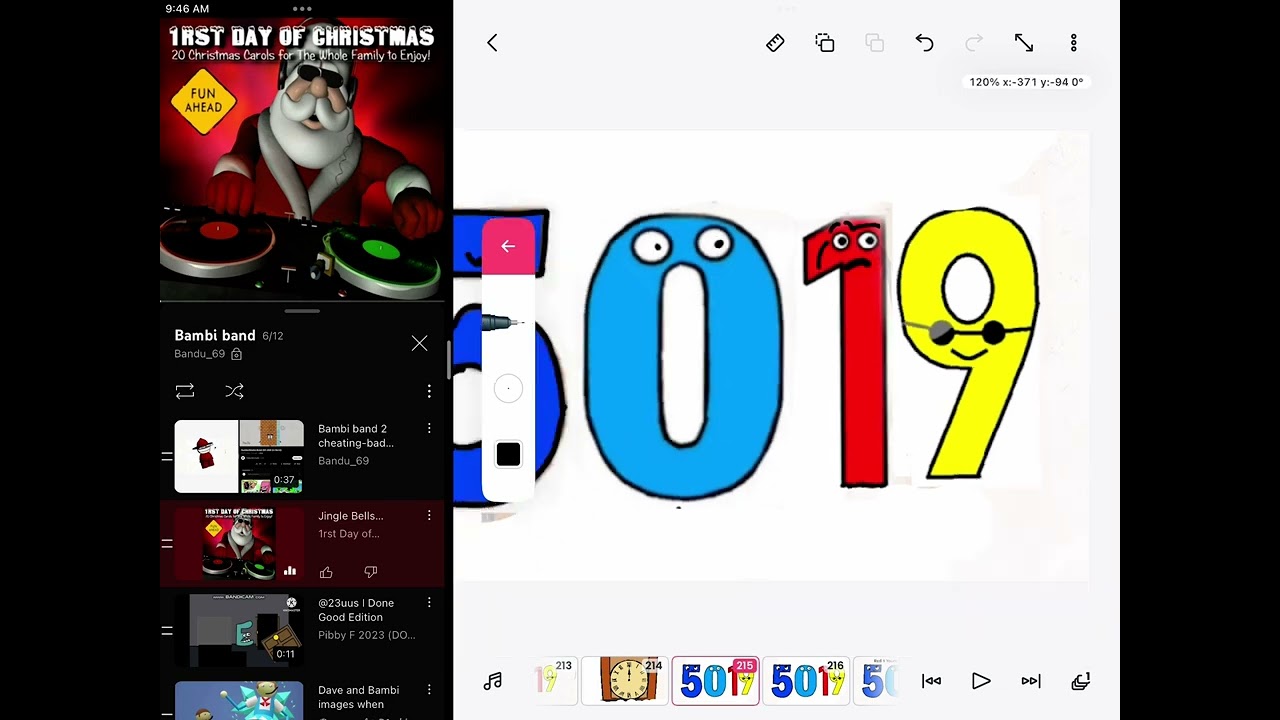Like the Jingle Bells track

click(326, 572)
